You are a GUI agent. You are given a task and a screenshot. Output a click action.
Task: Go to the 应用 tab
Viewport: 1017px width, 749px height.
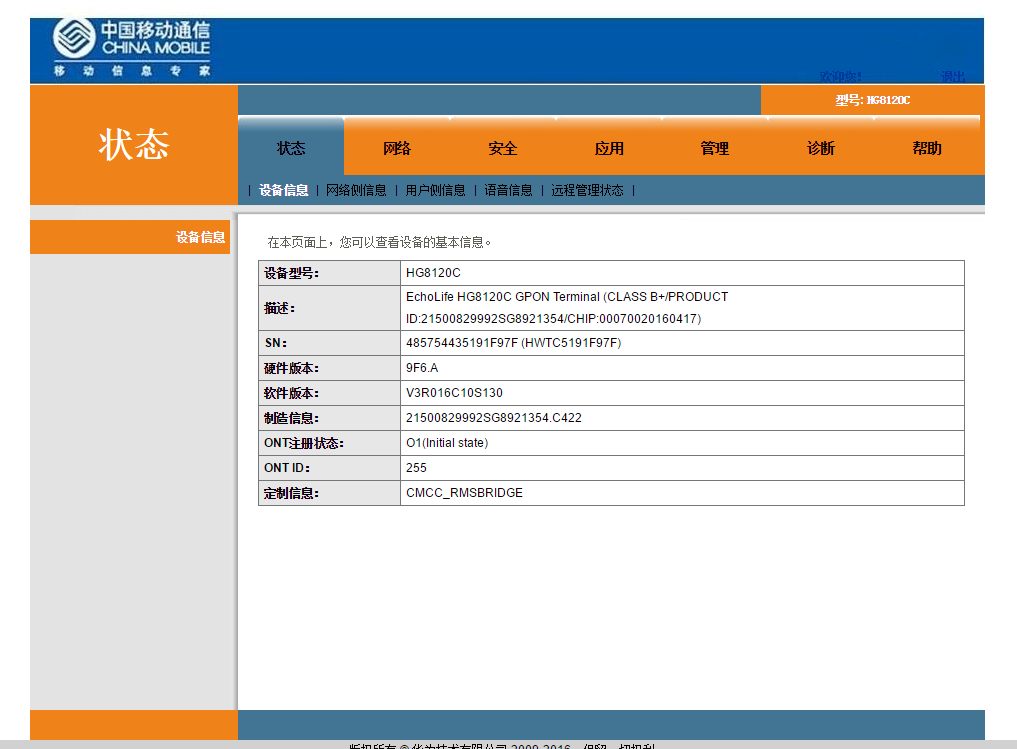(609, 148)
